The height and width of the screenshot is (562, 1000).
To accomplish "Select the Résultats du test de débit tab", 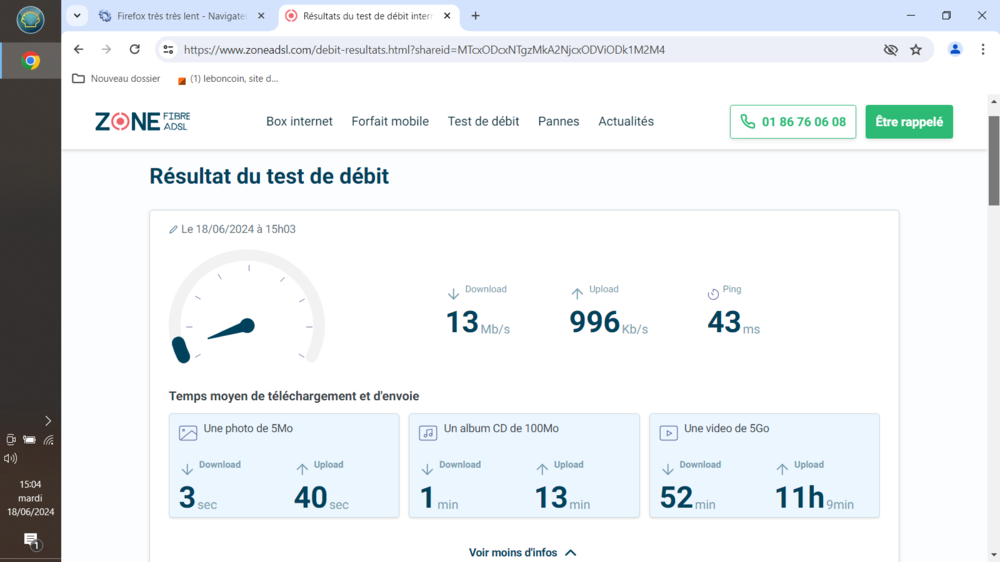I will [367, 16].
